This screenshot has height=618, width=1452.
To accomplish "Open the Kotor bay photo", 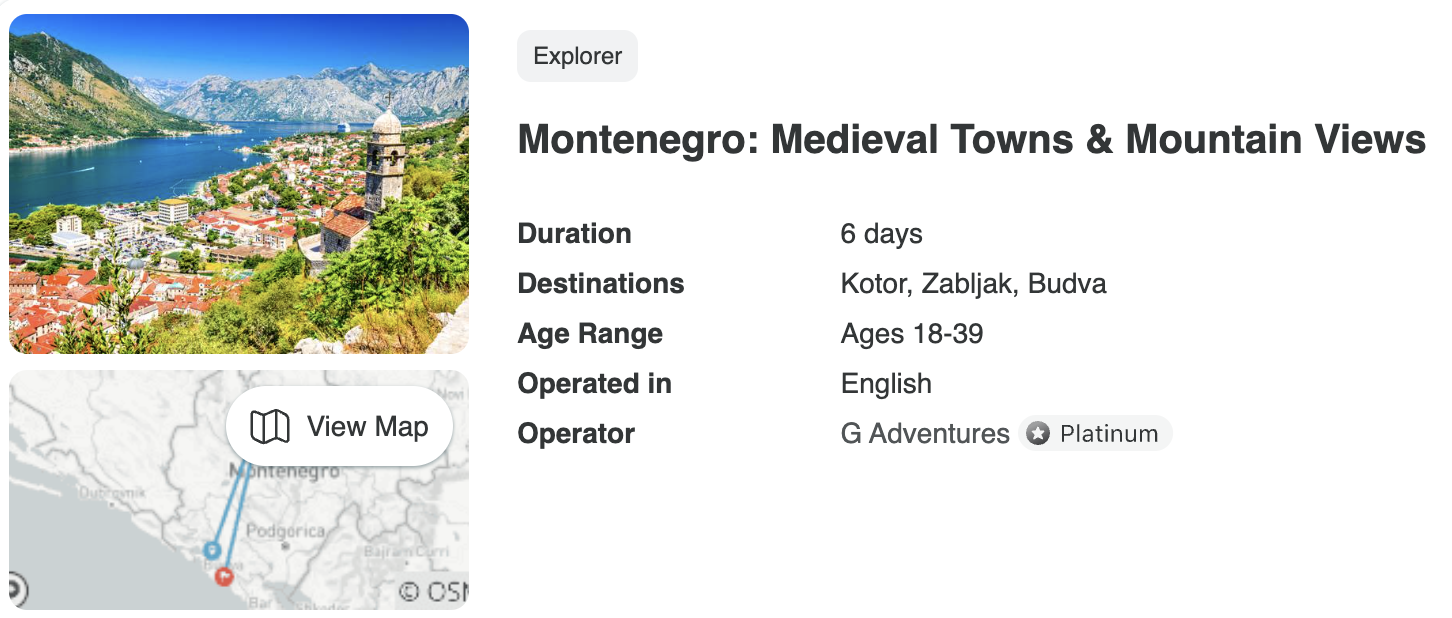I will click(x=239, y=184).
